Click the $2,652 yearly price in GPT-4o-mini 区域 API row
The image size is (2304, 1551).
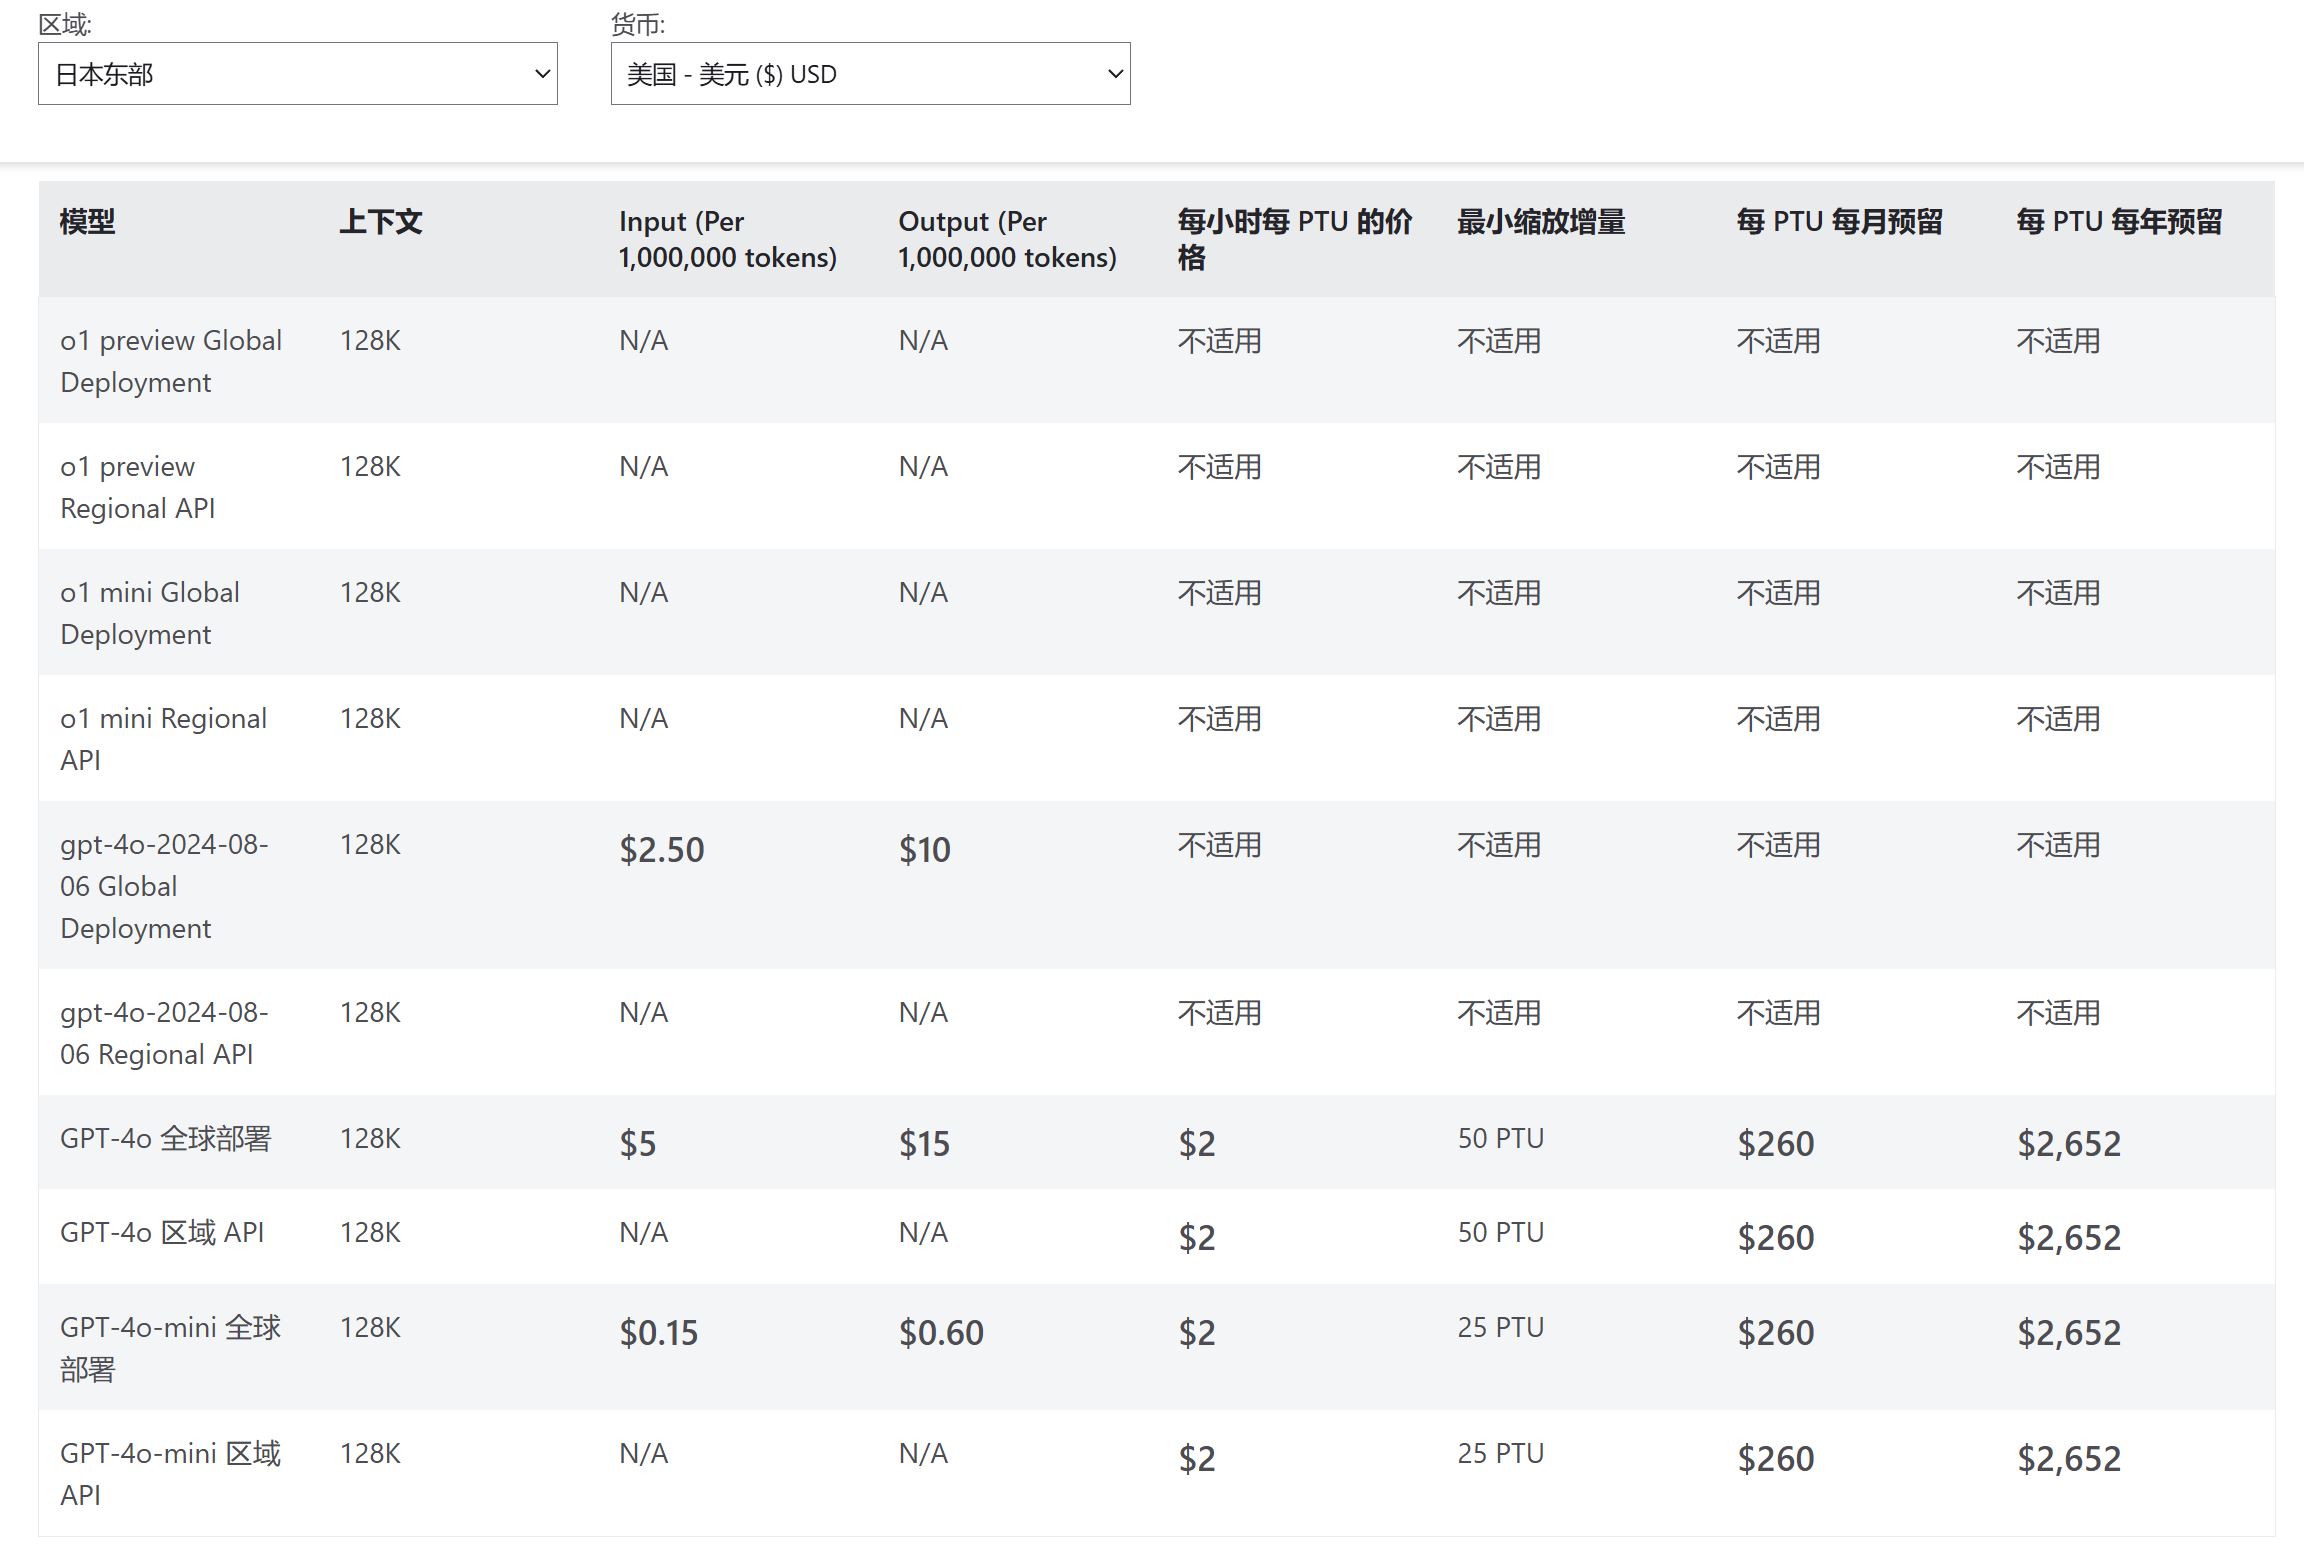click(x=2069, y=1459)
